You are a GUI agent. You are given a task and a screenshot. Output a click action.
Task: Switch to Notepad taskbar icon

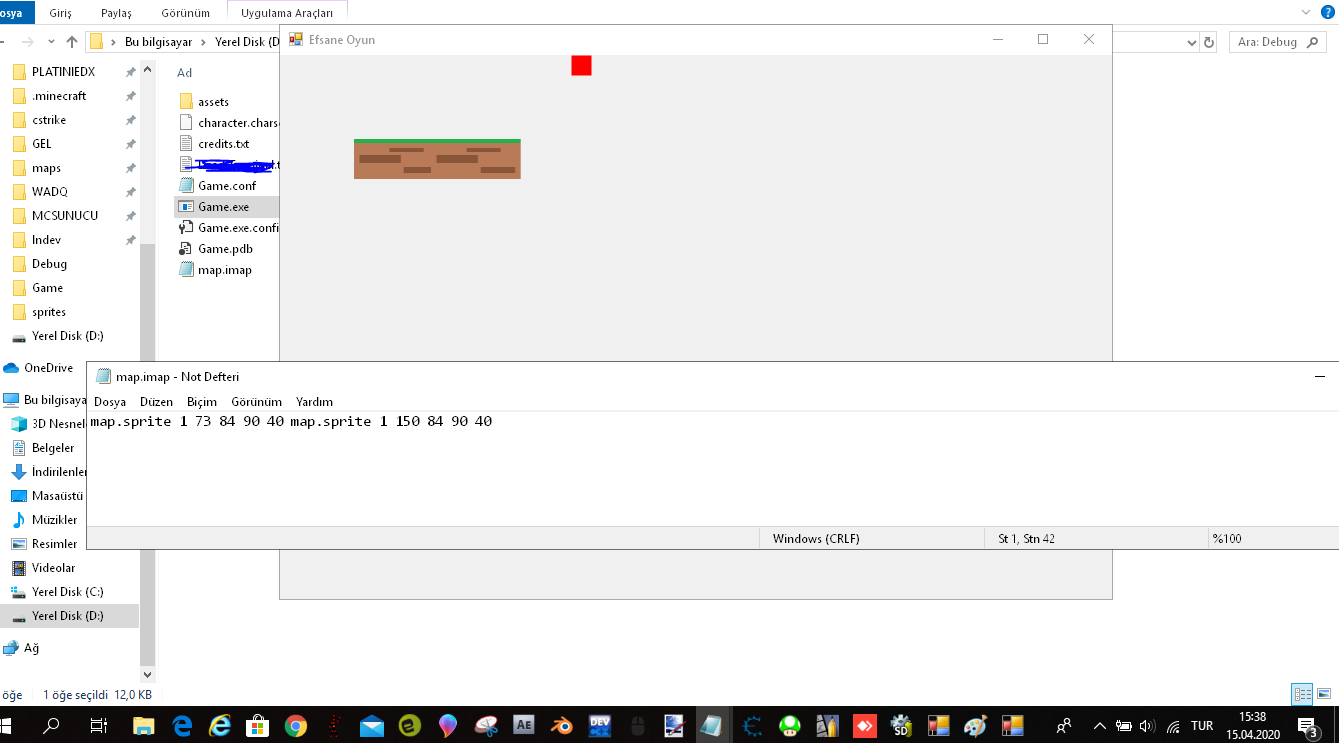711,726
